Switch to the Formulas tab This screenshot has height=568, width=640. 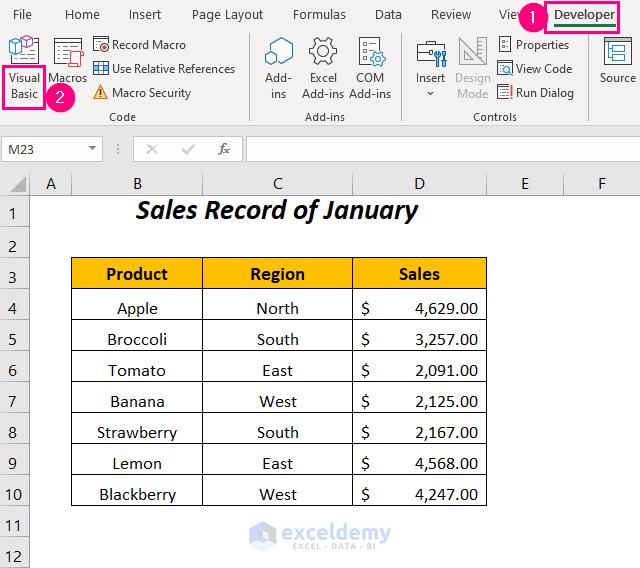coord(319,15)
